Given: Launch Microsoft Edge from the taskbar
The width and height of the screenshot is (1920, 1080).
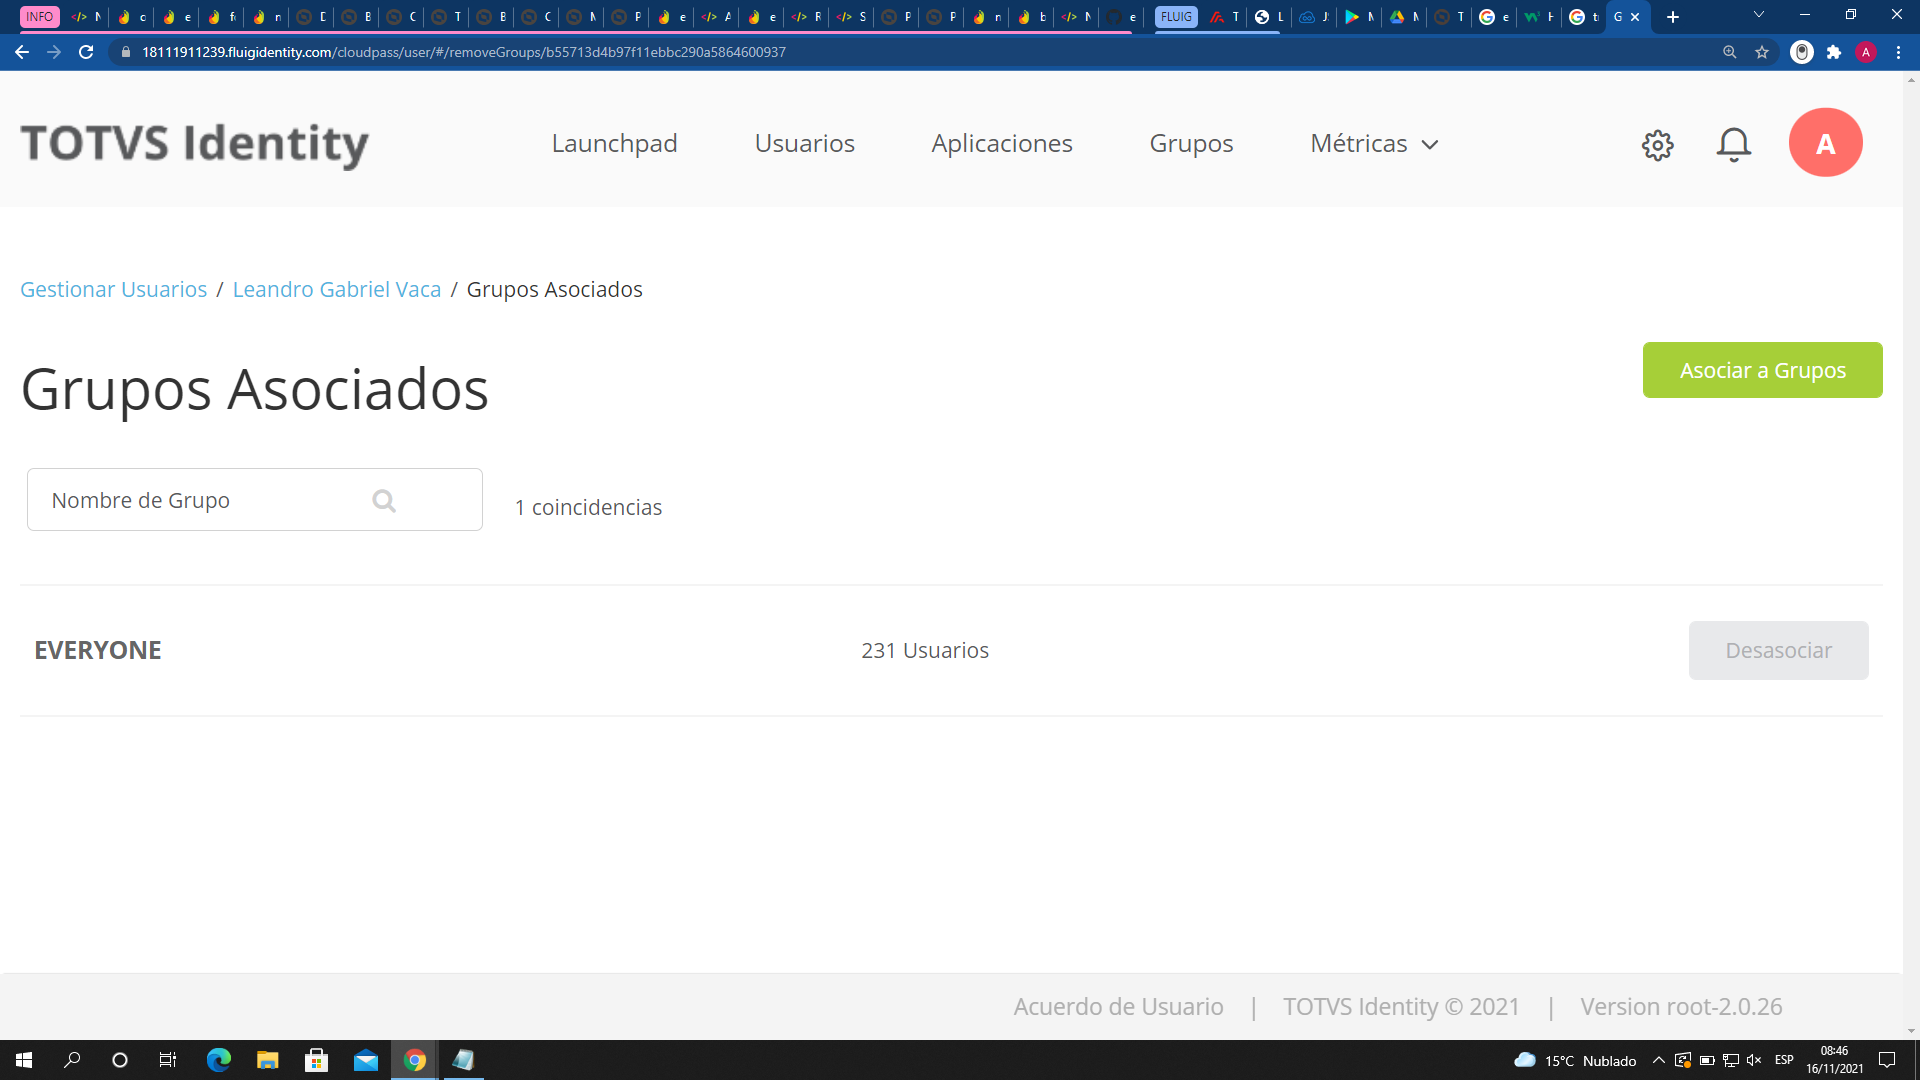Looking at the screenshot, I should pos(218,1060).
